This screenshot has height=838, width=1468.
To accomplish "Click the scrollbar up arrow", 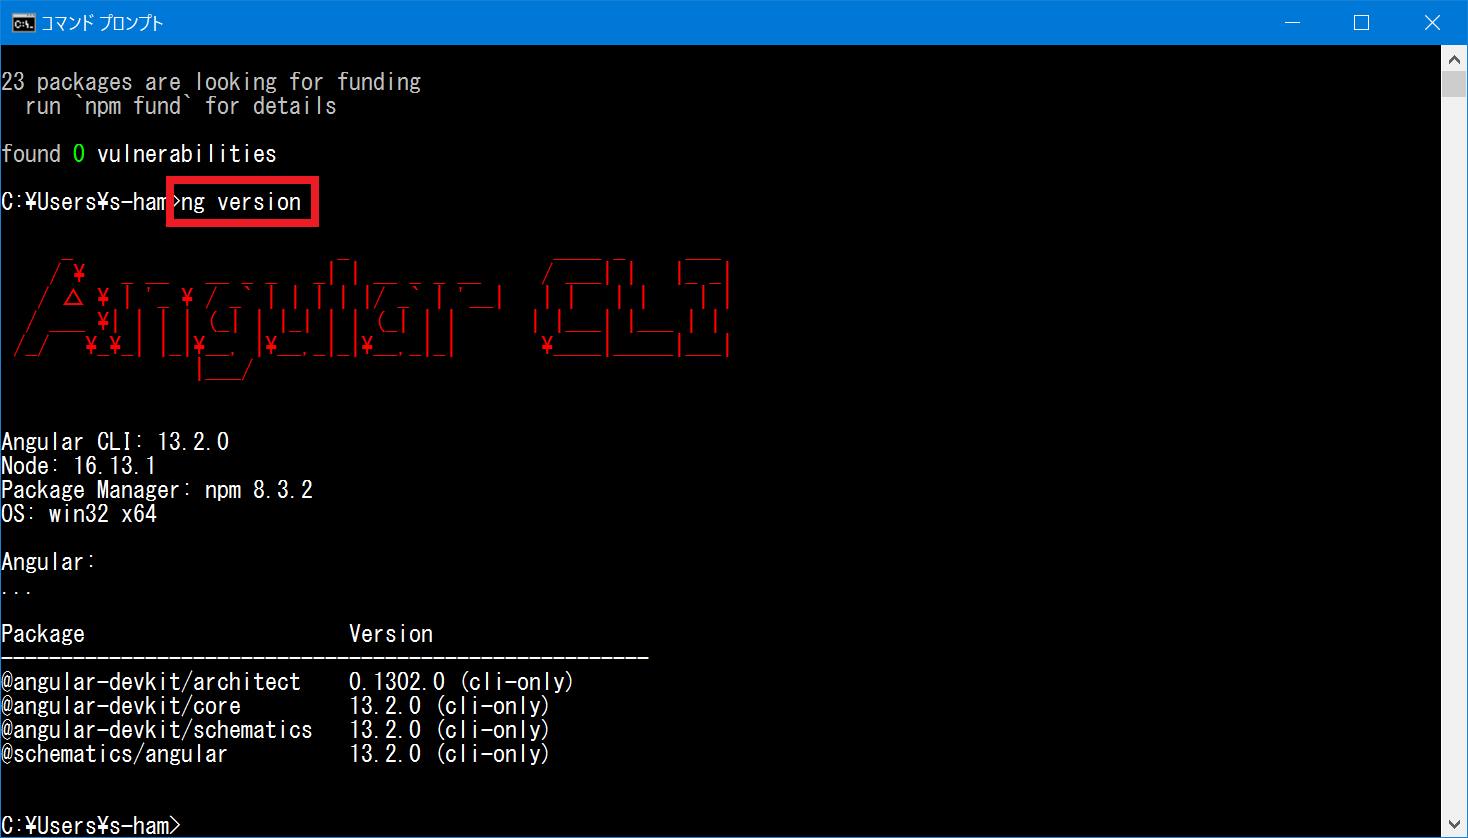I will 1455,58.
